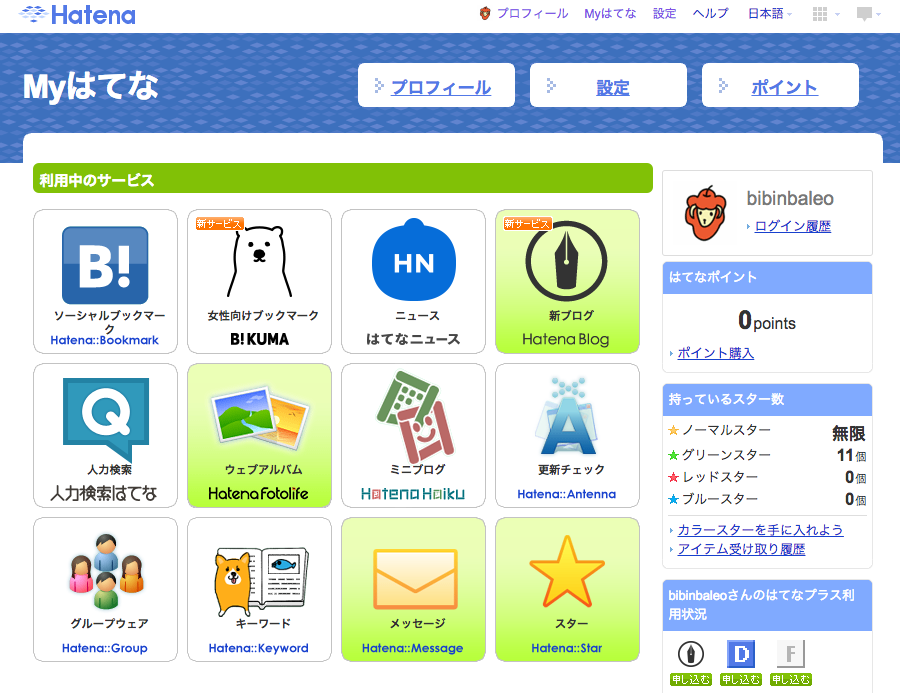
Task: Open the 設定 tab in banner
Action: point(608,86)
